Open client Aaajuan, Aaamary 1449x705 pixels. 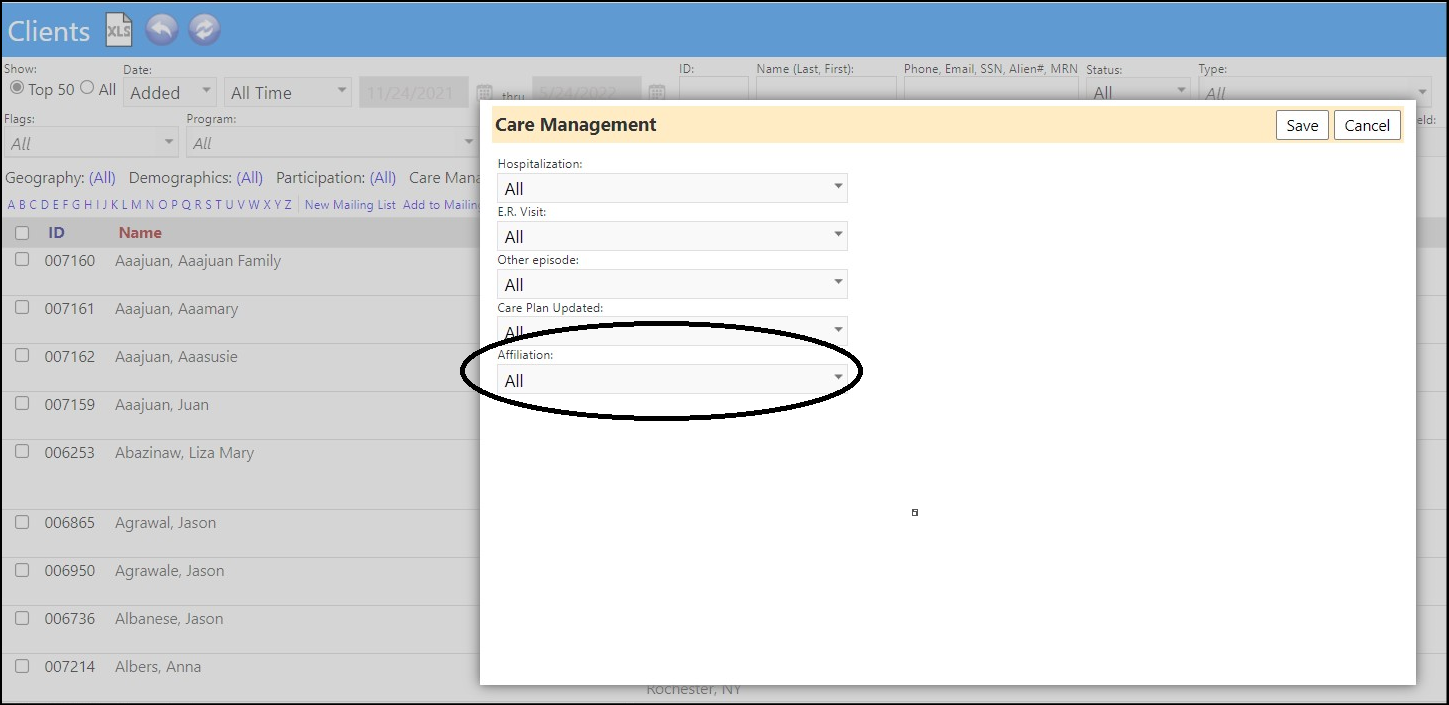coord(176,309)
